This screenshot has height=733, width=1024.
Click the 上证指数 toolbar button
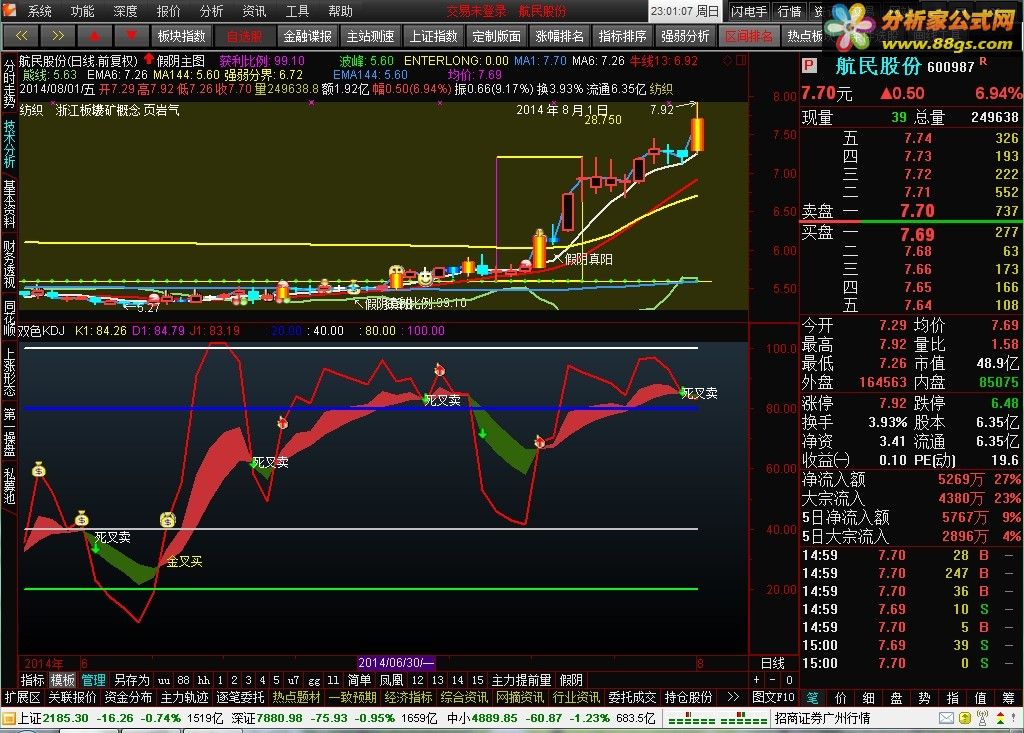(434, 36)
